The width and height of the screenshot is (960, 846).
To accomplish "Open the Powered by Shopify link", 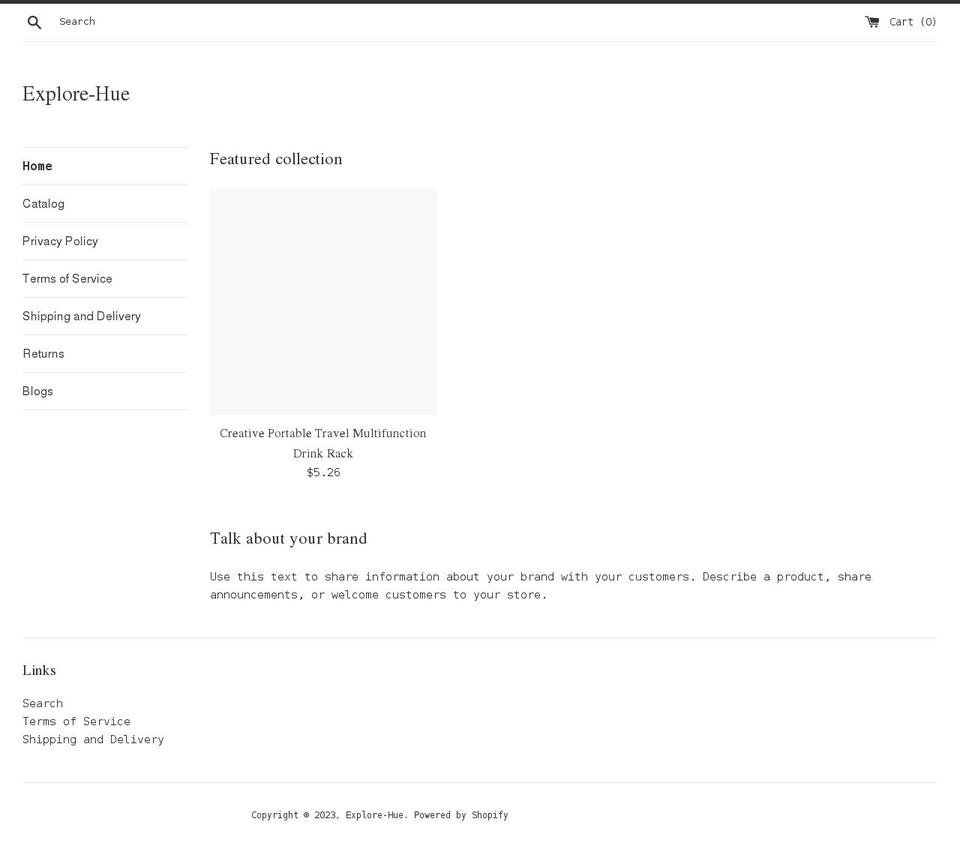I will (461, 815).
